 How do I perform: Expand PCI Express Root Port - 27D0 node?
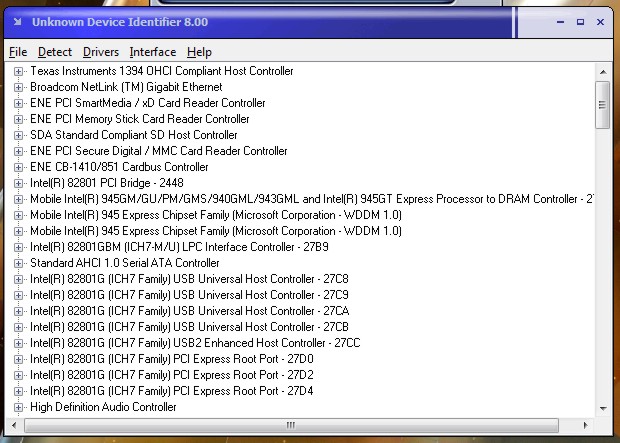18,360
